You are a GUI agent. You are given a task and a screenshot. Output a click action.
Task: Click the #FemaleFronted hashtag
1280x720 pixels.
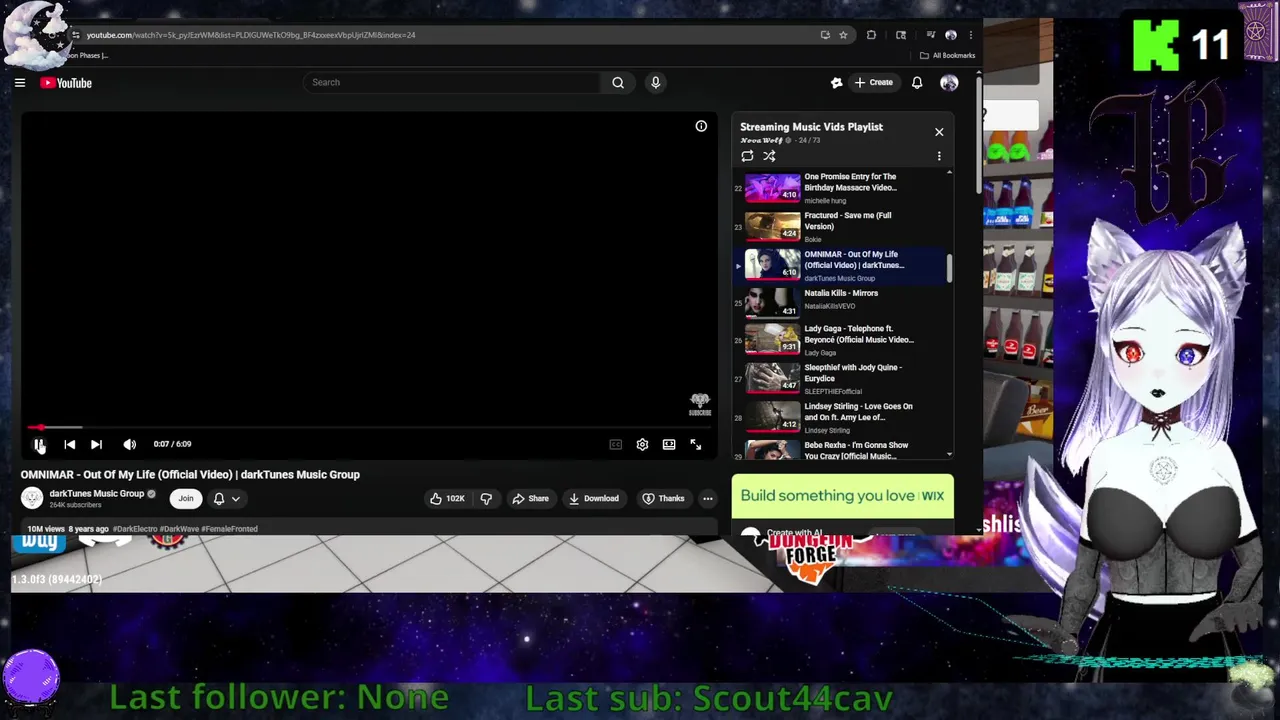229,529
